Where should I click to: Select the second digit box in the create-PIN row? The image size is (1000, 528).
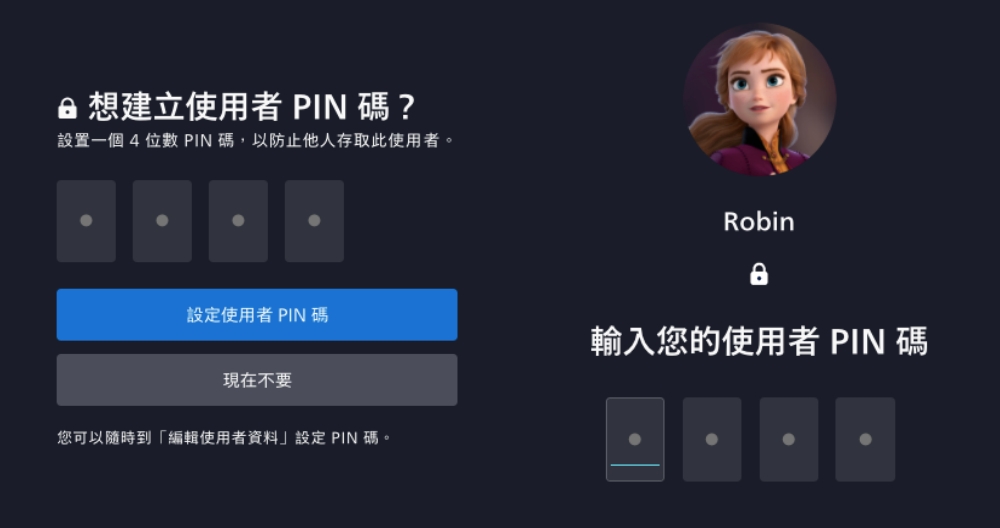tap(162, 221)
